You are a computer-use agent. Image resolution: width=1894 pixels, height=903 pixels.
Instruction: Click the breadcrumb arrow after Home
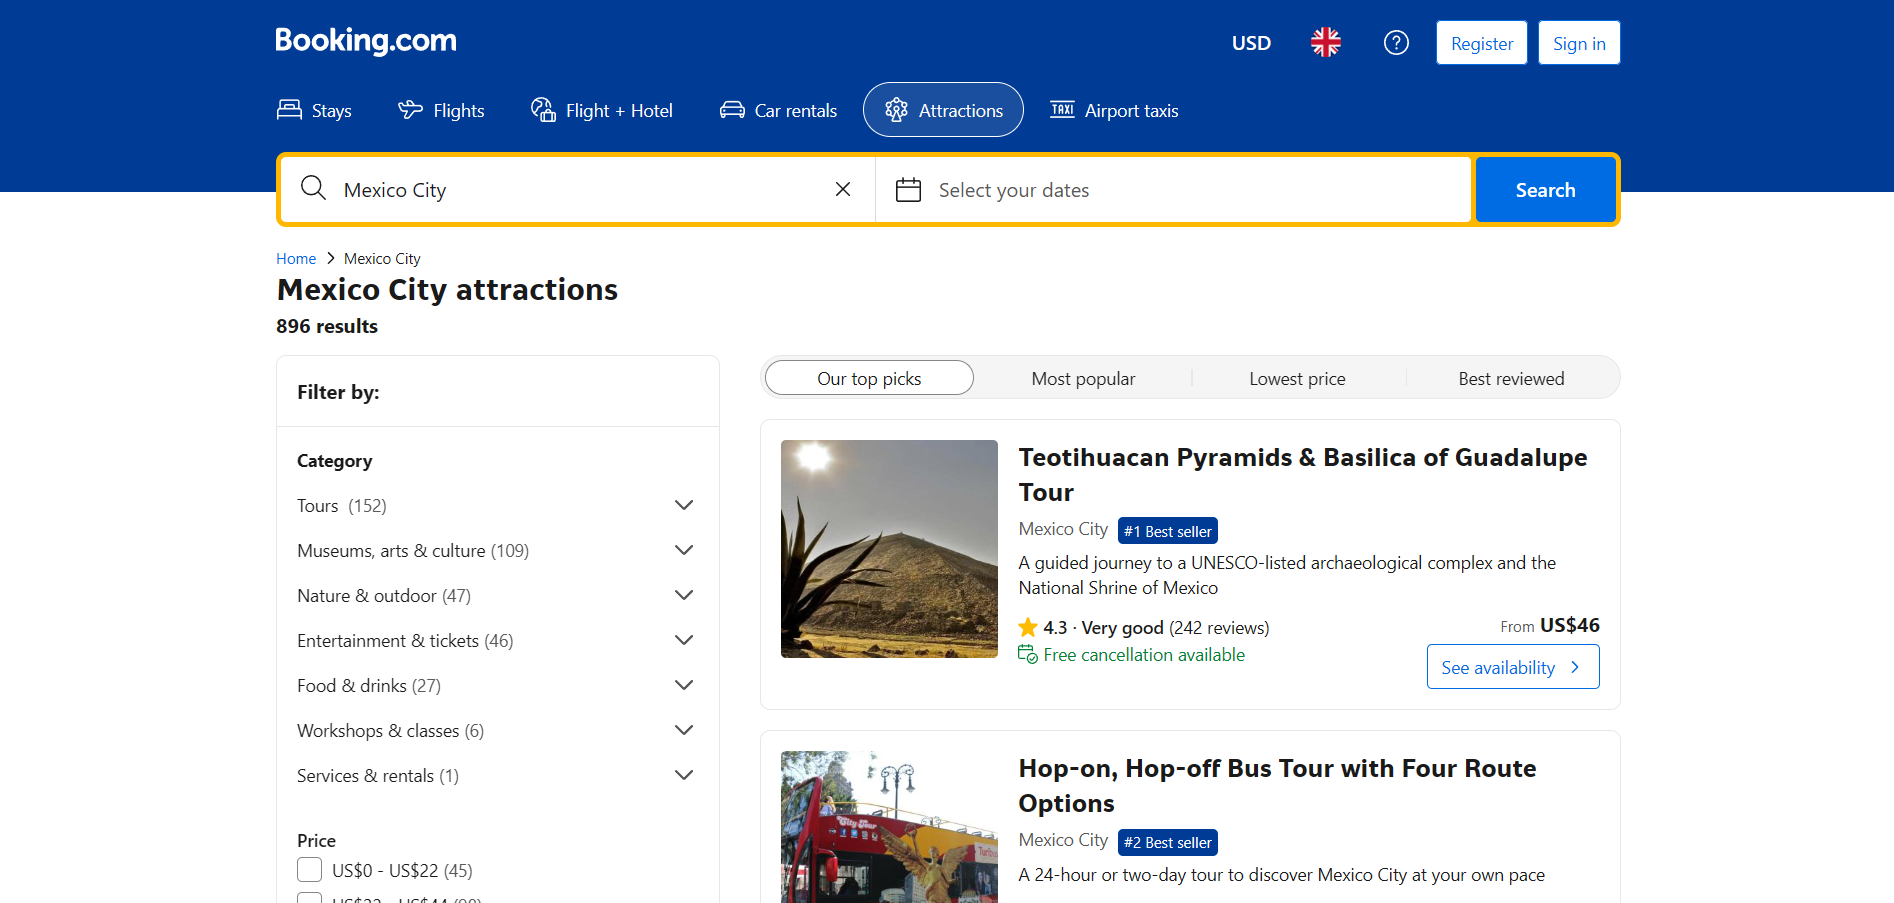click(330, 258)
